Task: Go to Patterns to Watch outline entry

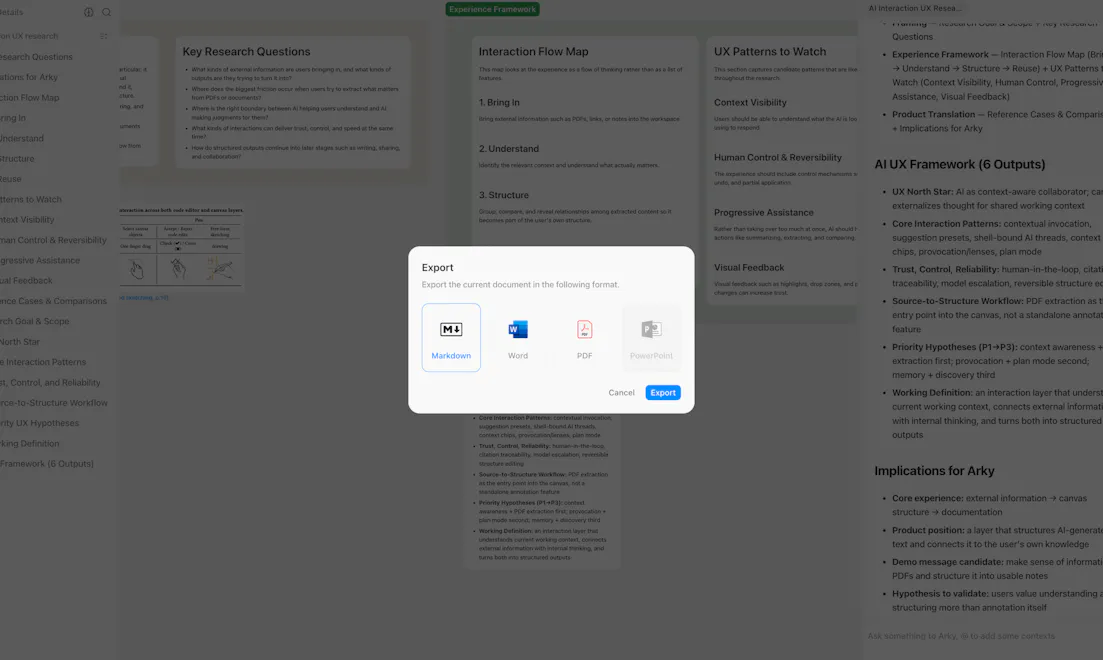Action: tap(31, 199)
